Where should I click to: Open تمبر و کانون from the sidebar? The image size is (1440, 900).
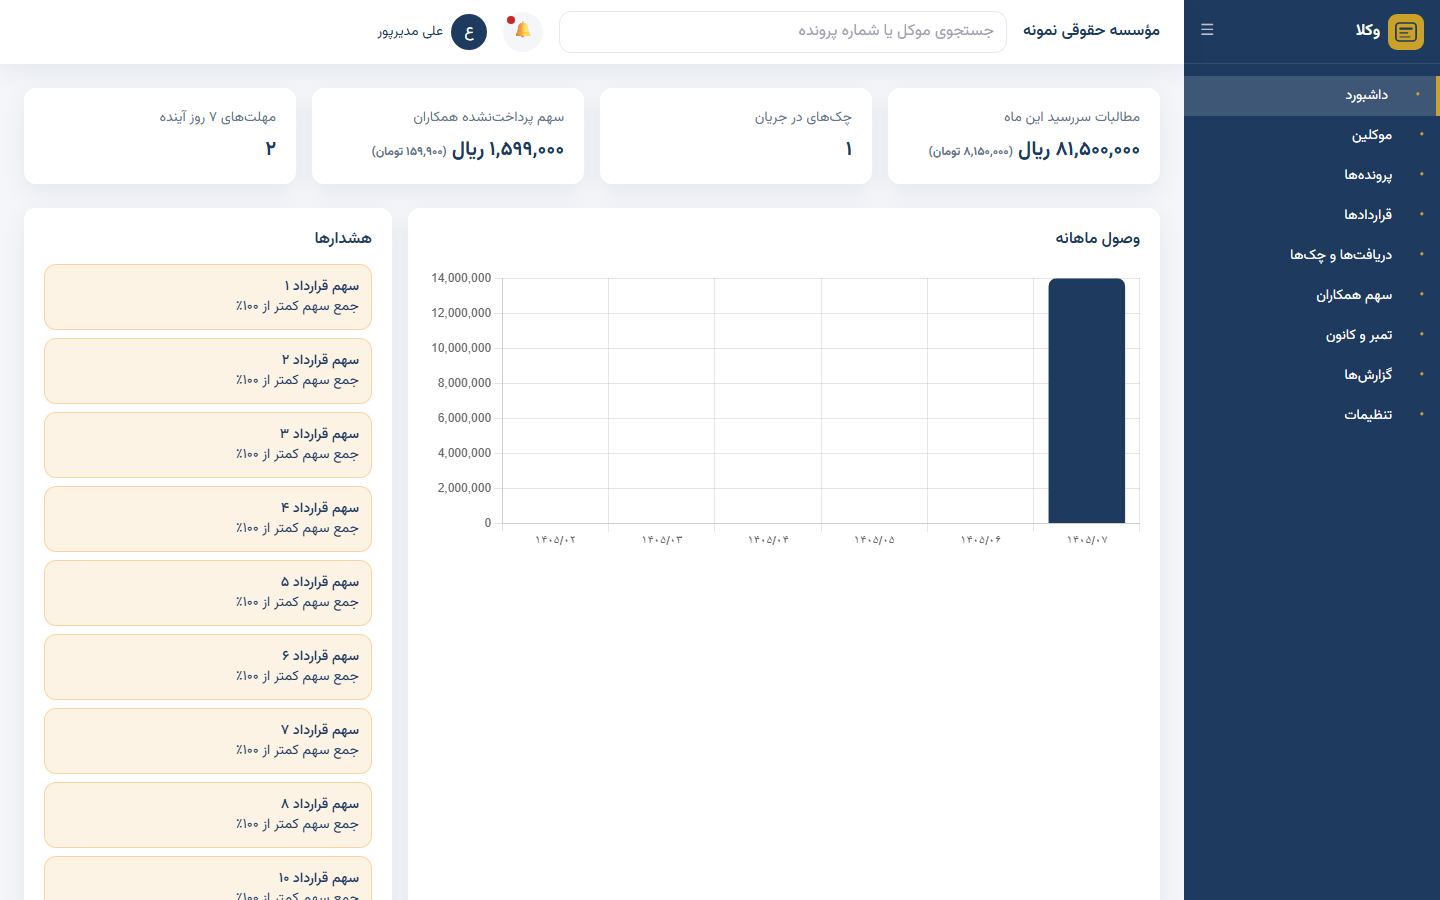tap(1312, 335)
